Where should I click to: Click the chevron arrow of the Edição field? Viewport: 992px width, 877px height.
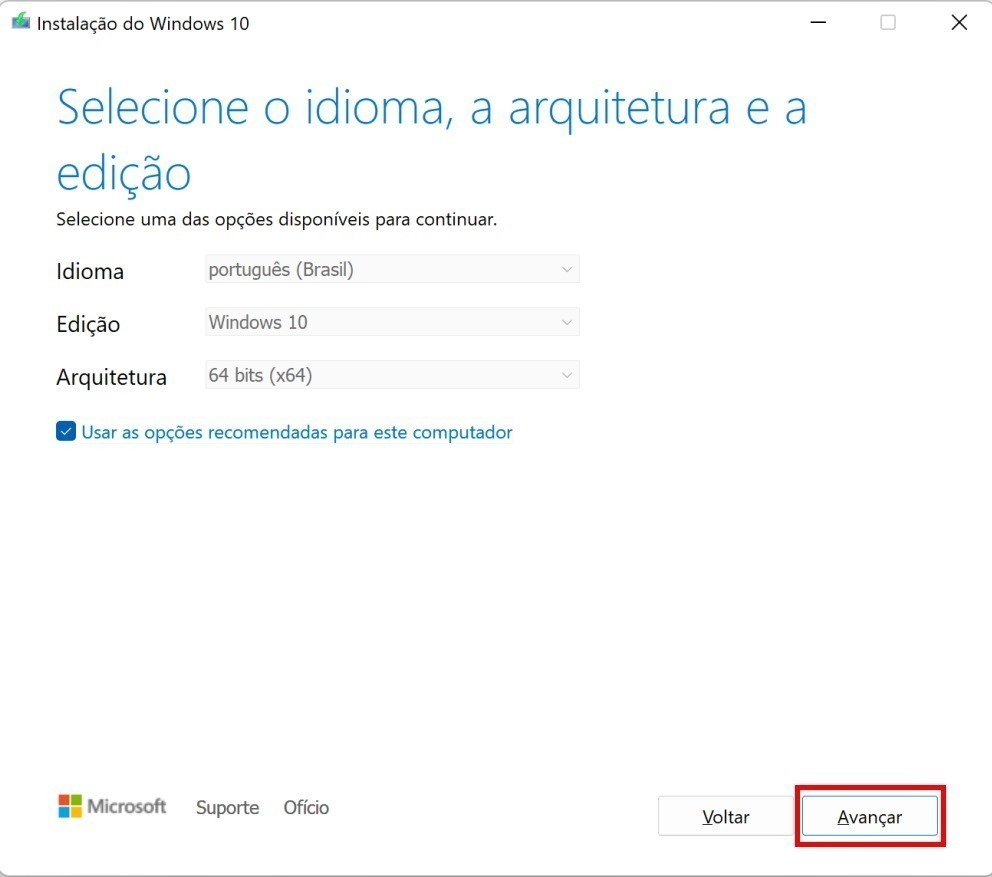coord(567,322)
